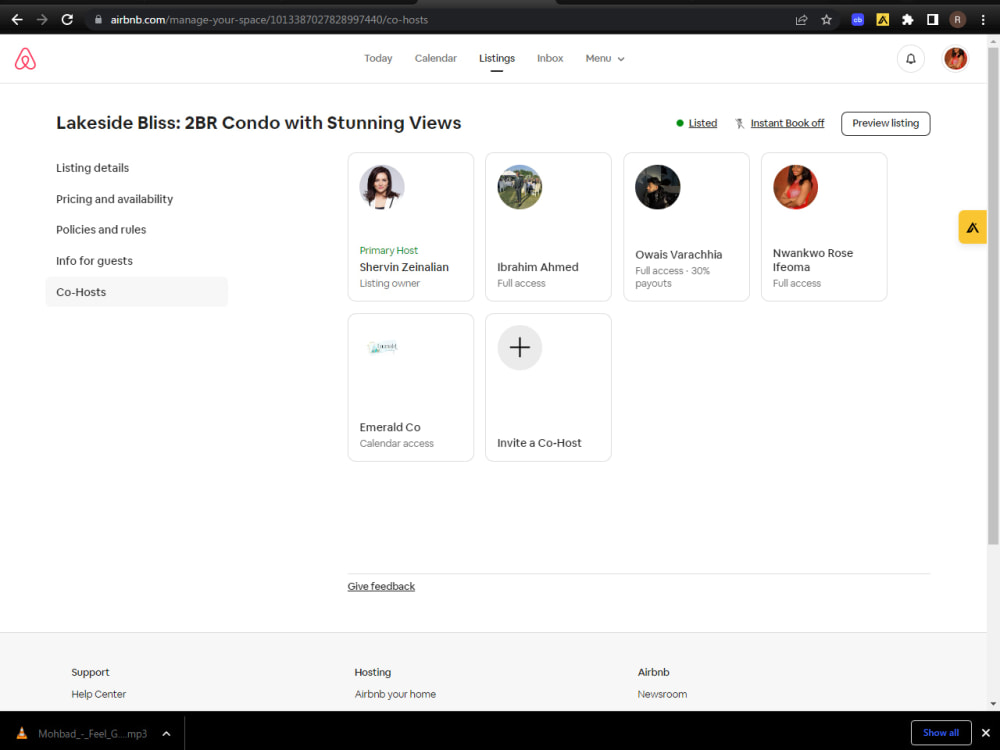Screen dimensions: 1000x750
Task: Open Help Center footer link
Action: coord(98,694)
